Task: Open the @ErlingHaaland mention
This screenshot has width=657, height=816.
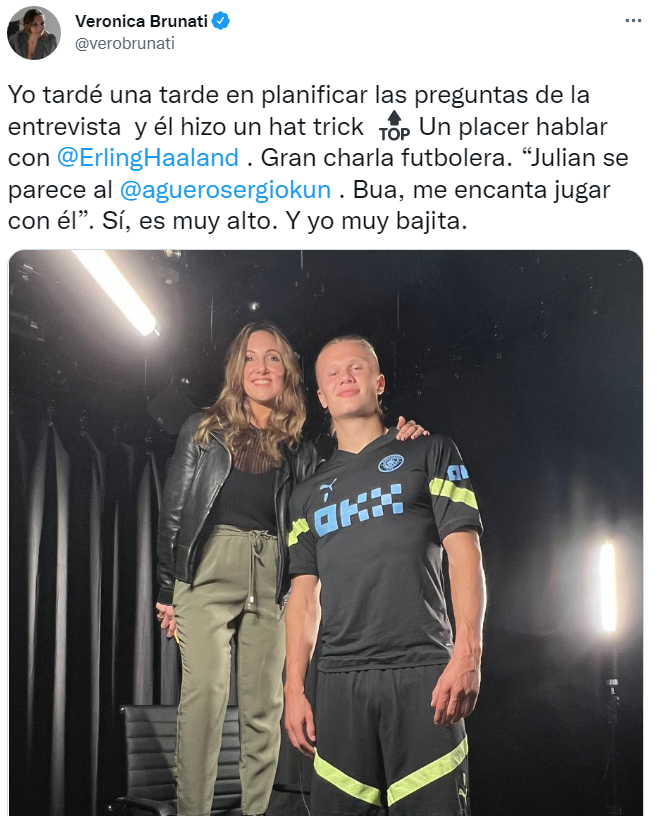Action: [147, 158]
